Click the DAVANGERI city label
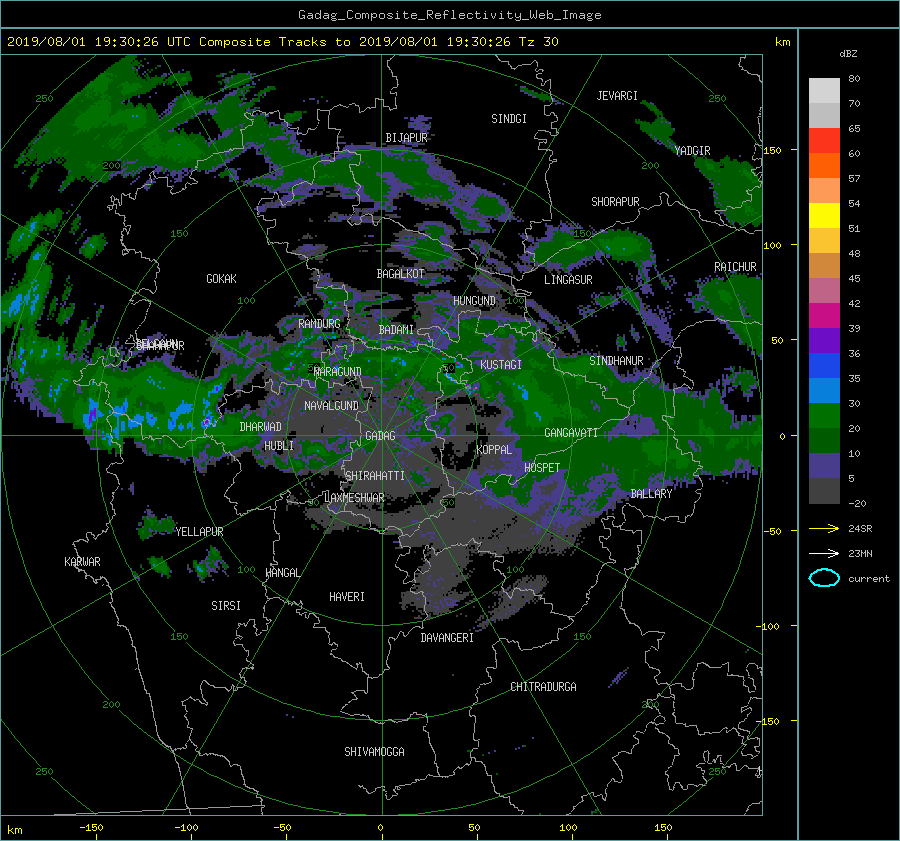 (447, 638)
